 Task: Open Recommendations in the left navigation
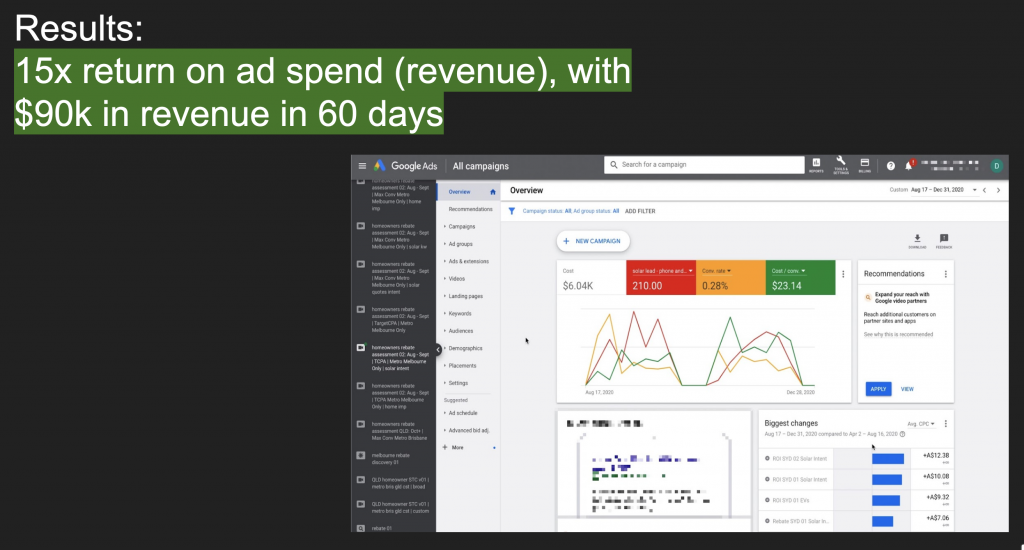click(x=470, y=209)
